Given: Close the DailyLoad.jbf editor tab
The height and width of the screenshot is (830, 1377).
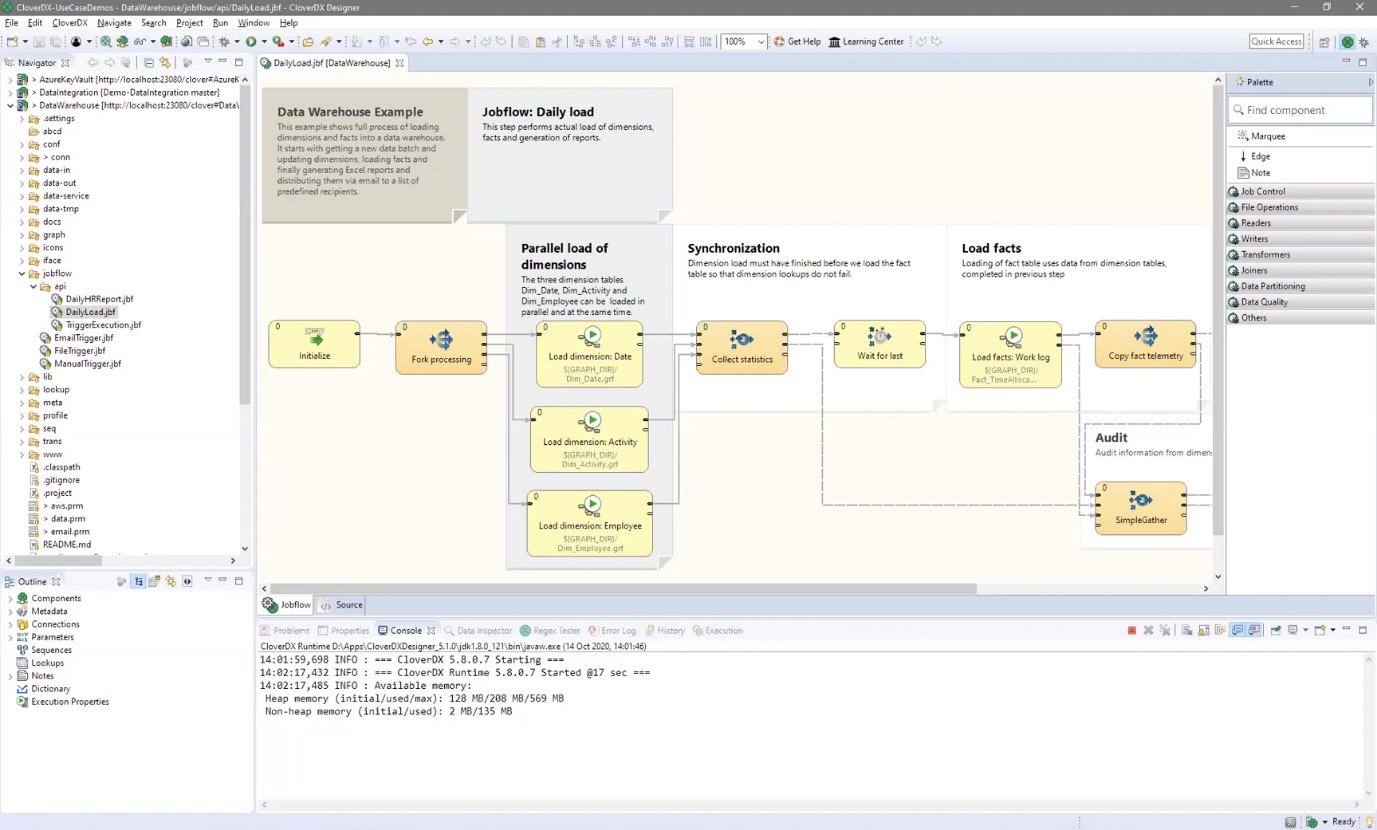Looking at the screenshot, I should (400, 63).
